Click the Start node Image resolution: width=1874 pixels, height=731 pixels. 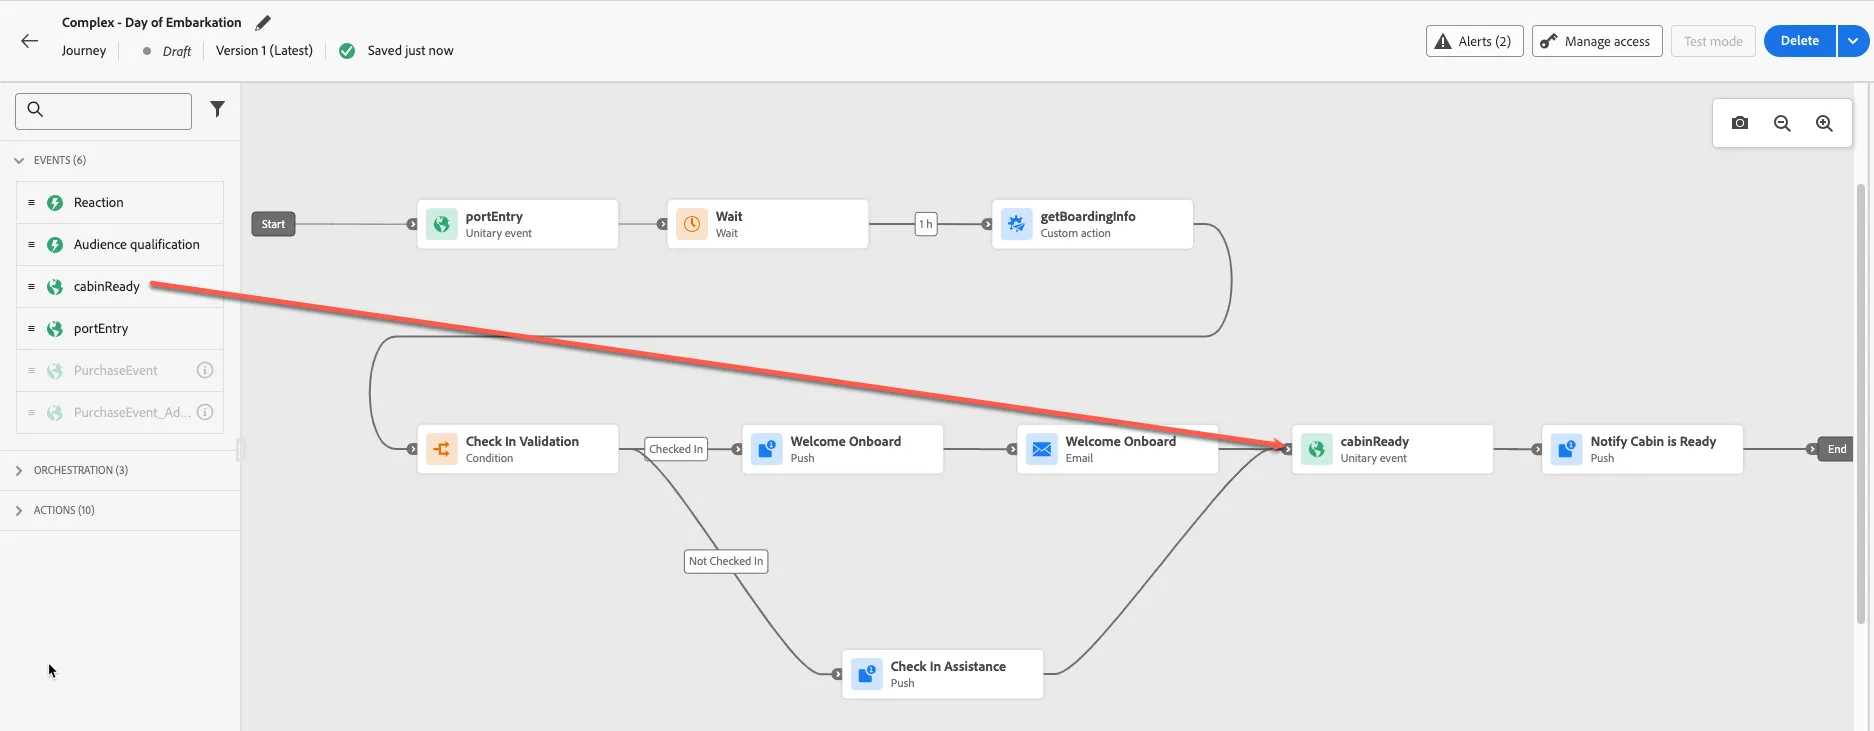[x=273, y=224]
